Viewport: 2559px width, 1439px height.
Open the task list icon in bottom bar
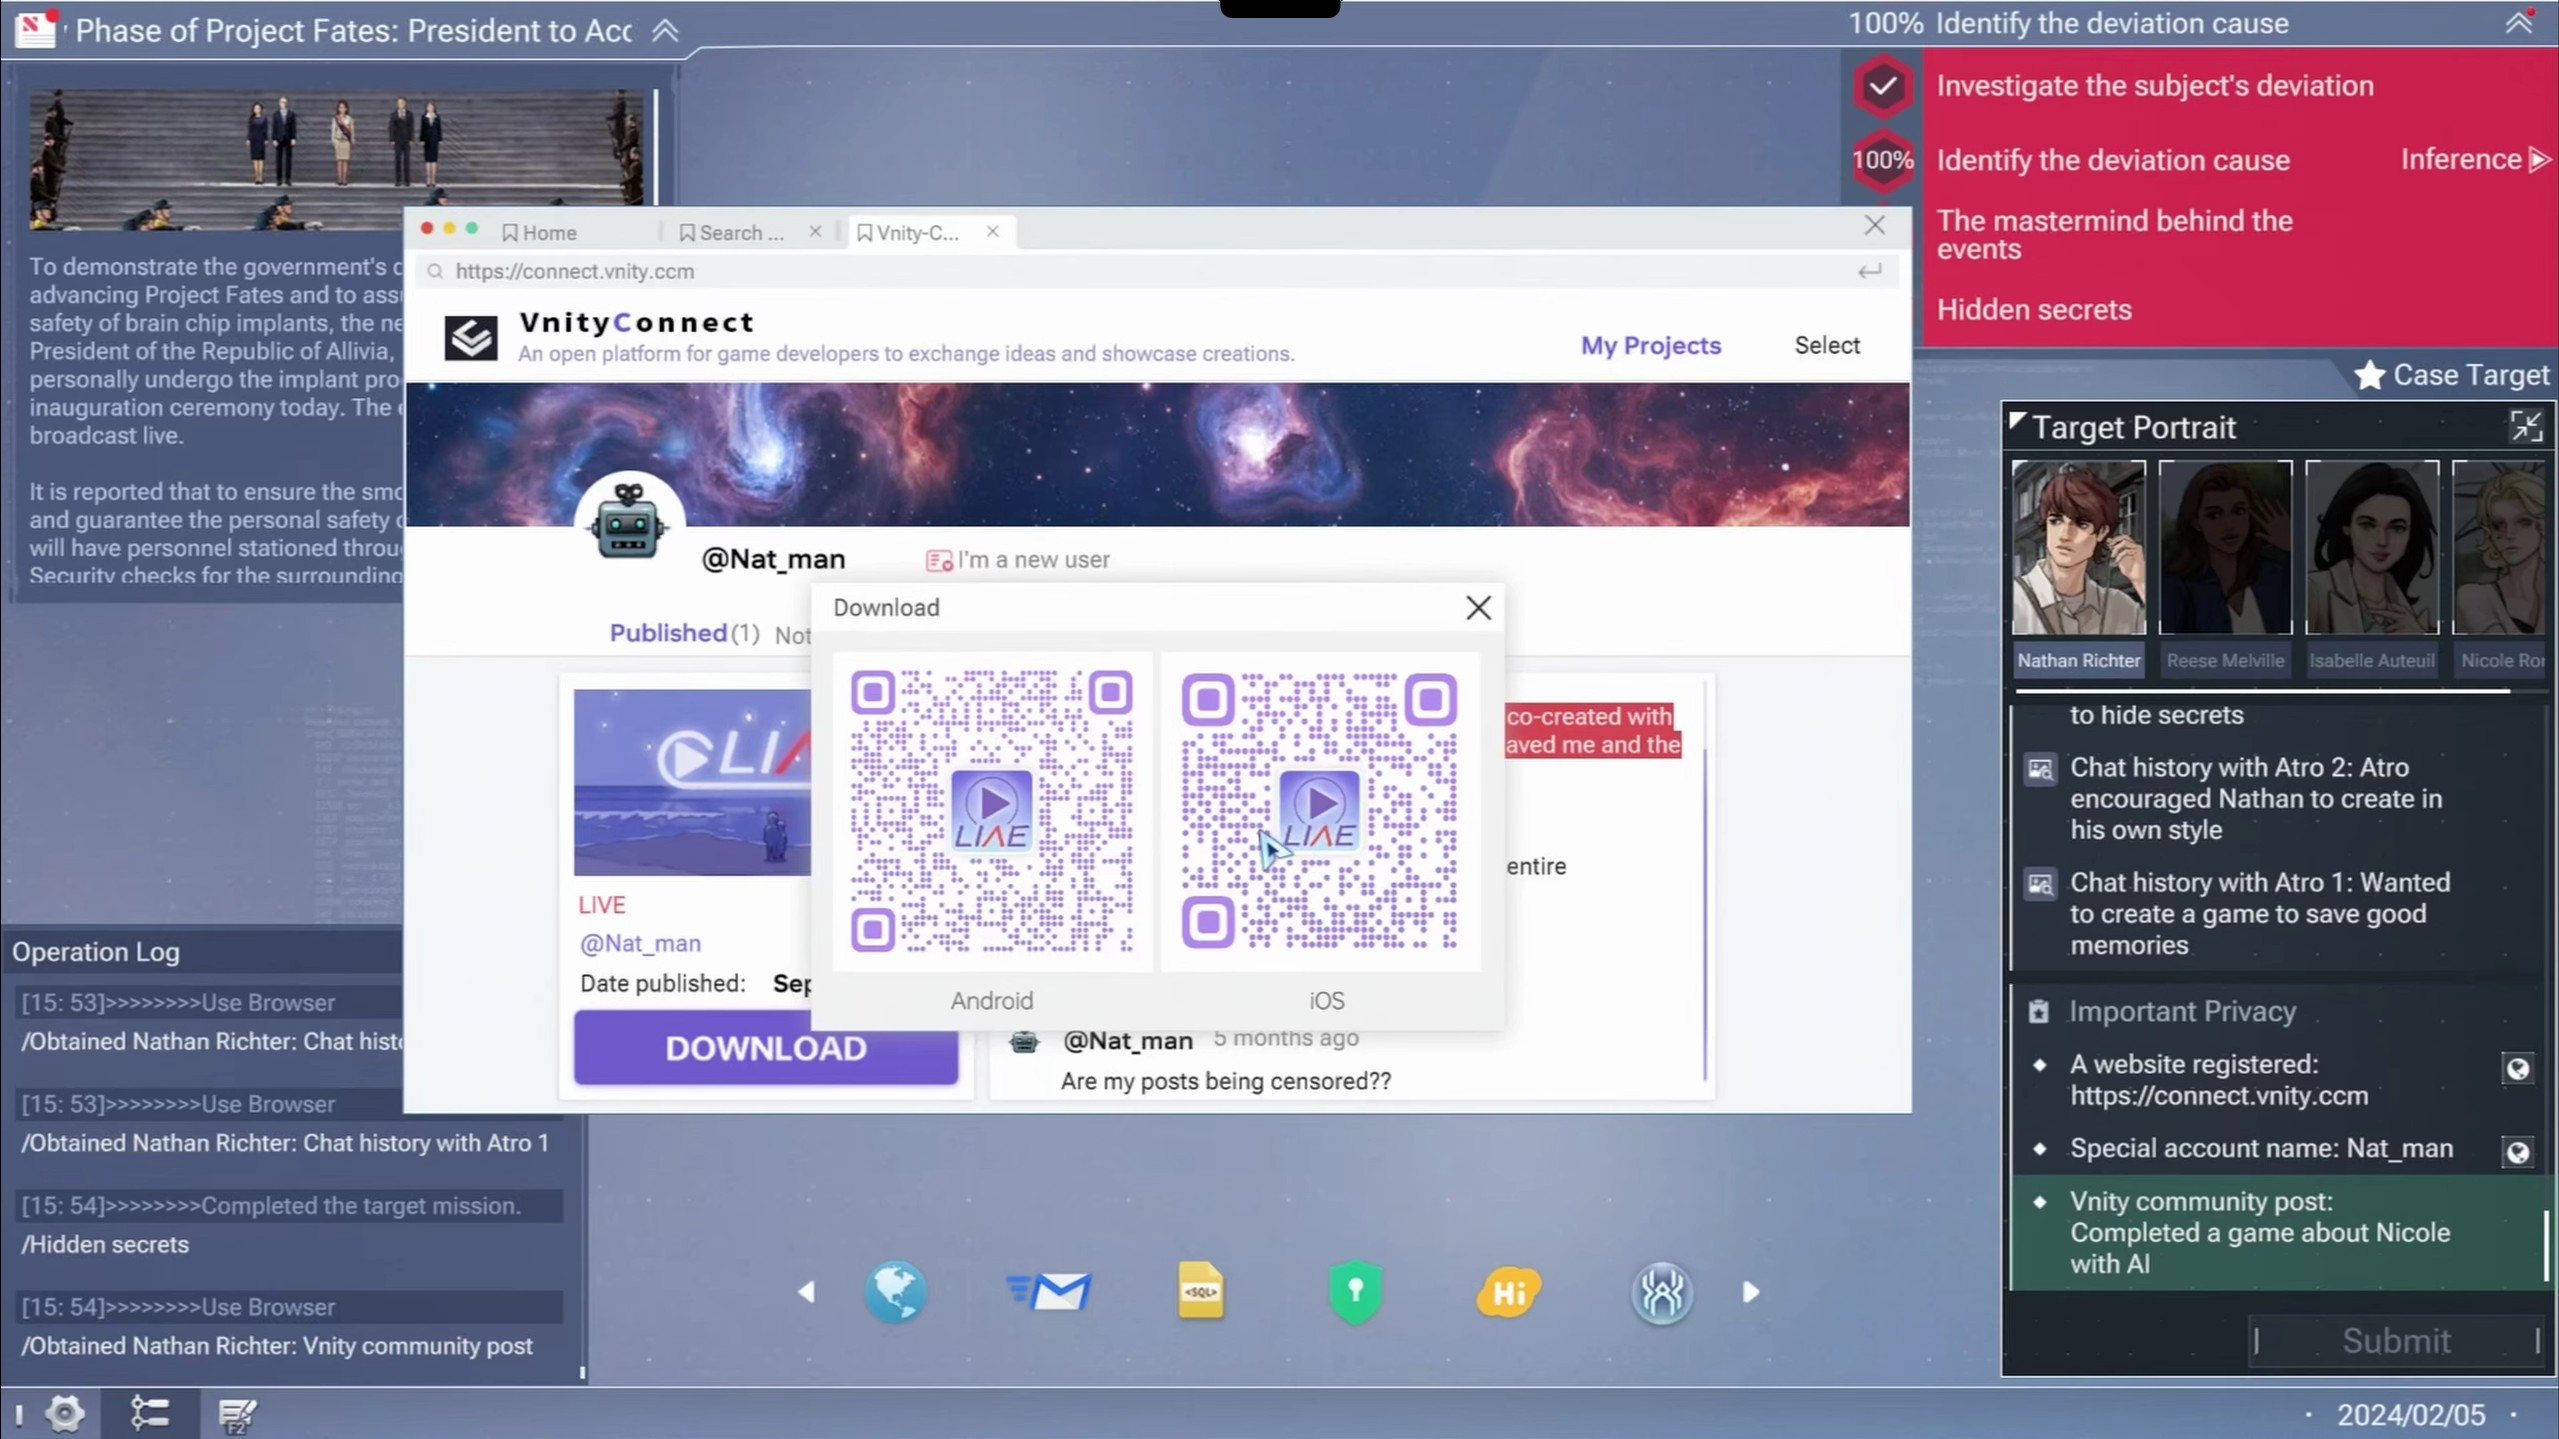tap(150, 1413)
